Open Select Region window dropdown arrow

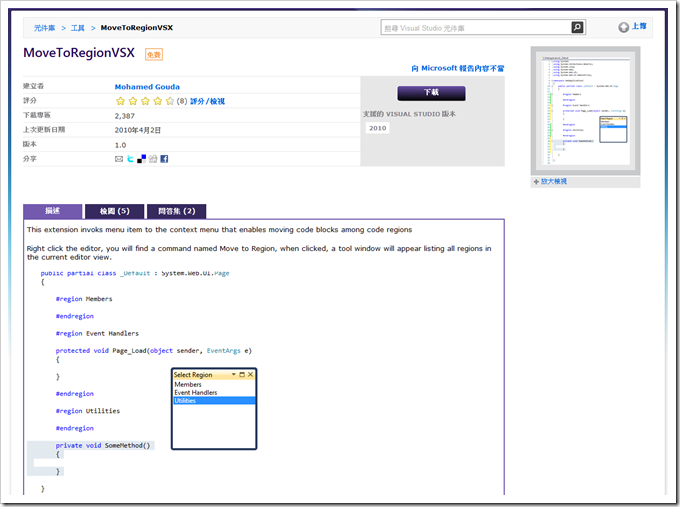(x=233, y=374)
